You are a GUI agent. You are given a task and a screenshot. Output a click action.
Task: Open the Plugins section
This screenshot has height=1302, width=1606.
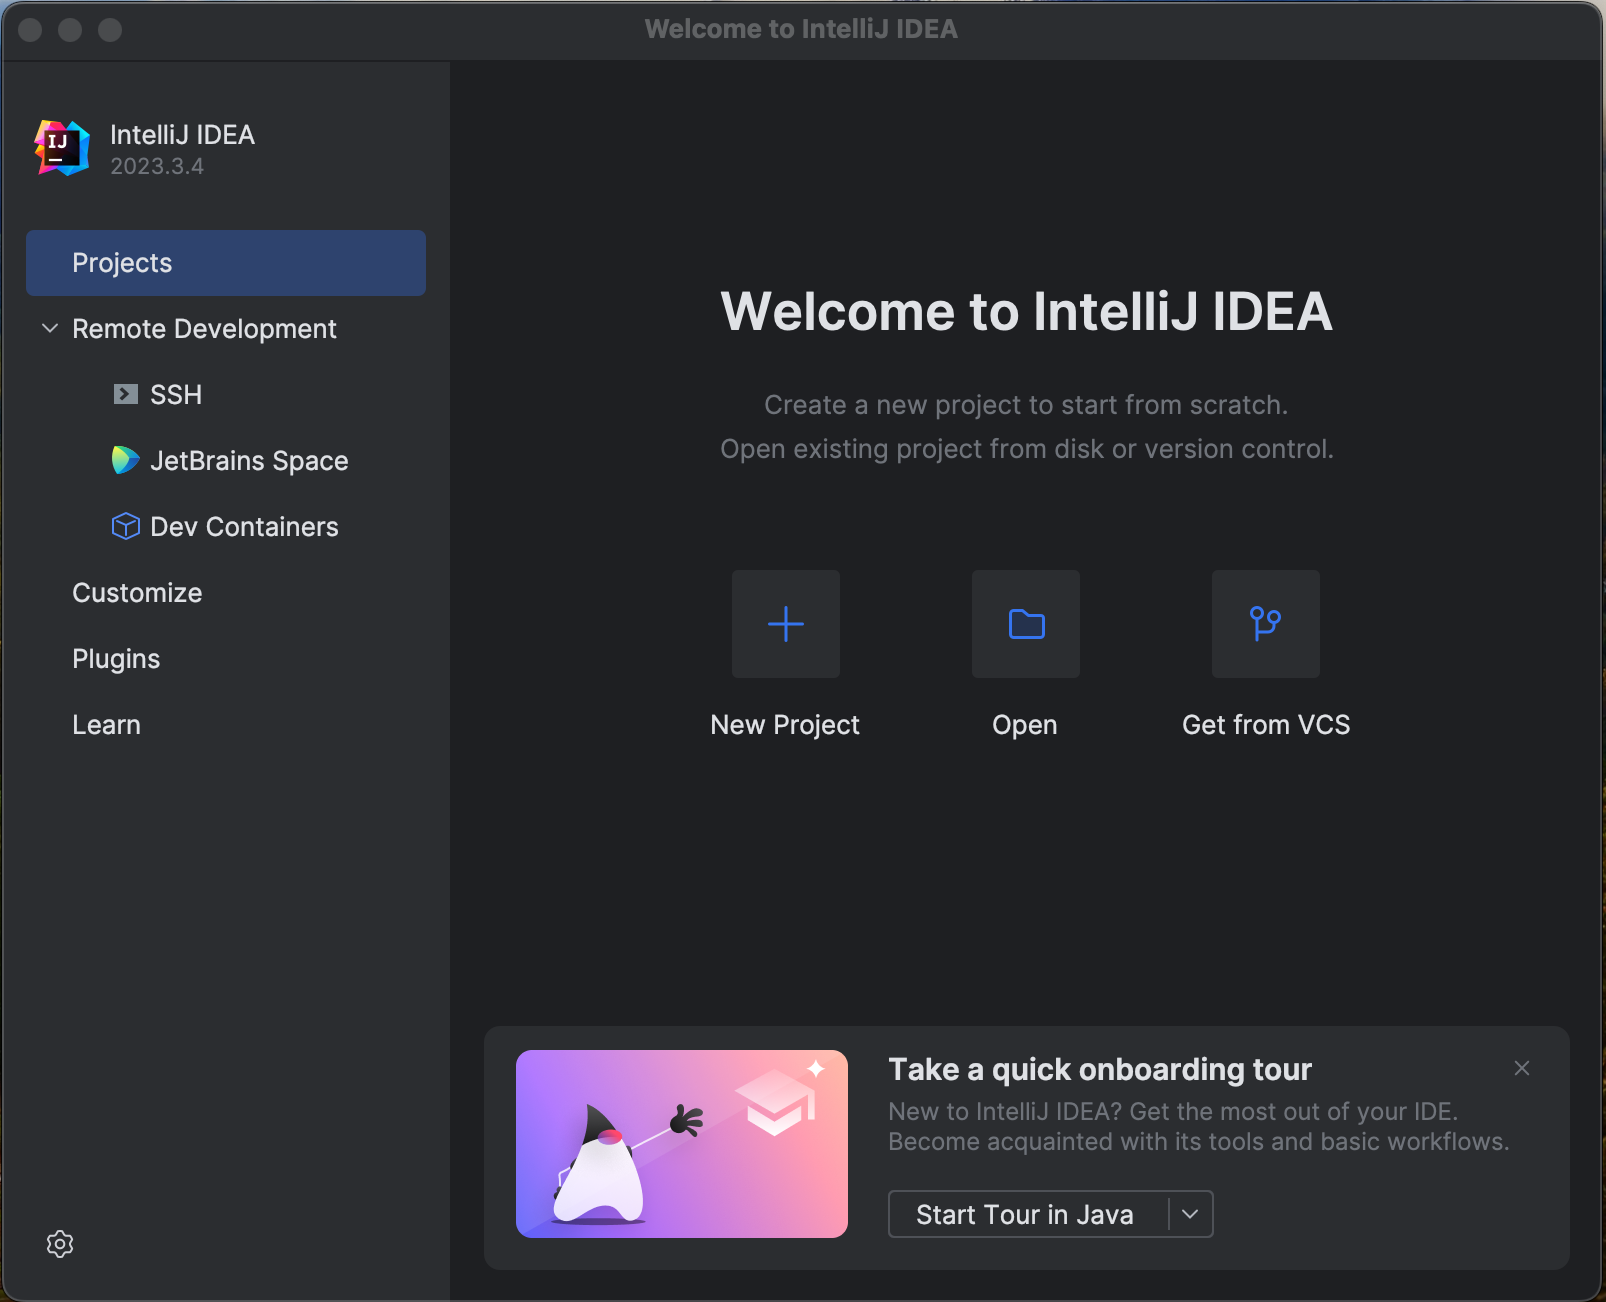[x=116, y=658]
